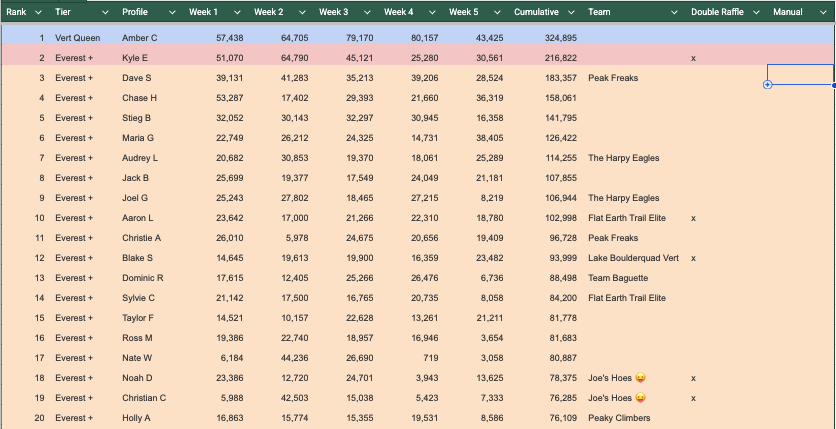Open the Rank column filter dropdown
The width and height of the screenshot is (836, 429).
[x=38, y=12]
